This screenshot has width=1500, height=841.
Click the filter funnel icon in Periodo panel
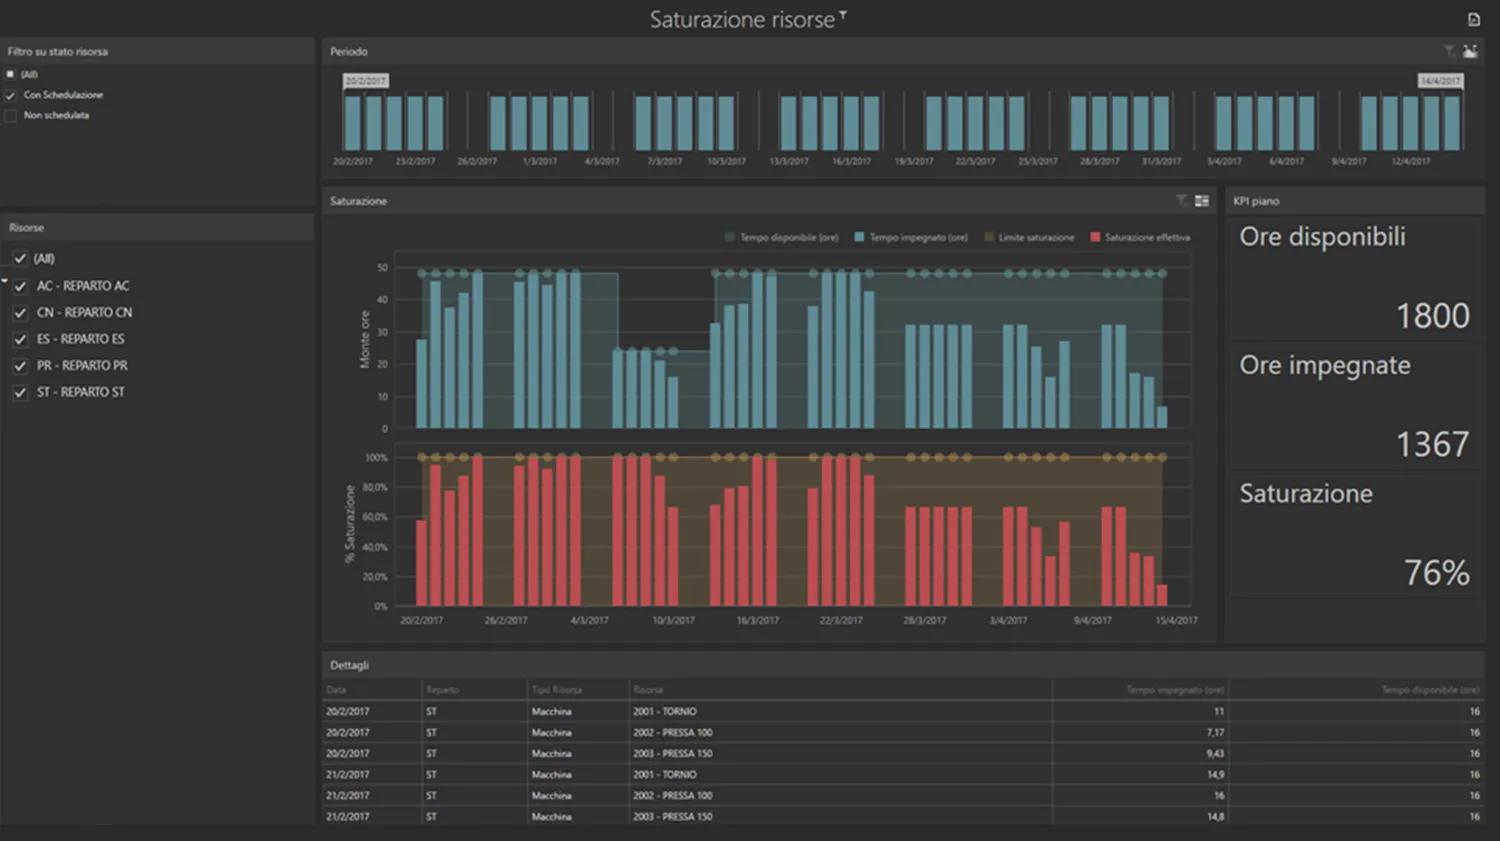coord(1449,51)
